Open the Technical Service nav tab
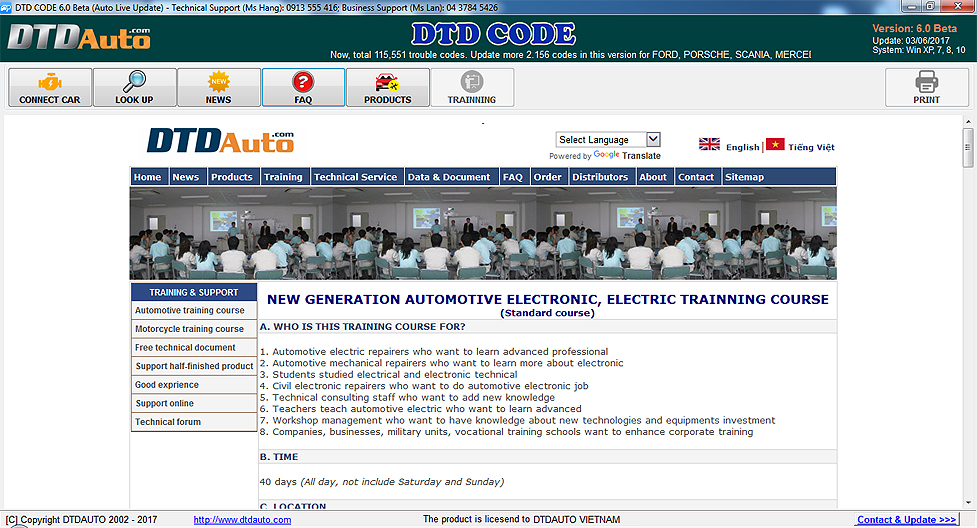This screenshot has width=977, height=528. tap(356, 177)
